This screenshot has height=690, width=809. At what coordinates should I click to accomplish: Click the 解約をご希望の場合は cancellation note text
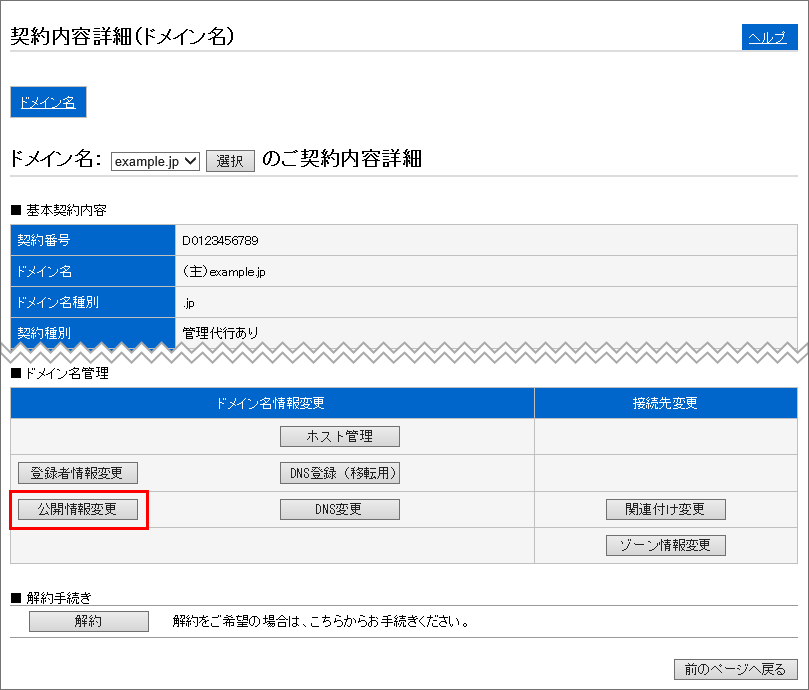coord(320,621)
